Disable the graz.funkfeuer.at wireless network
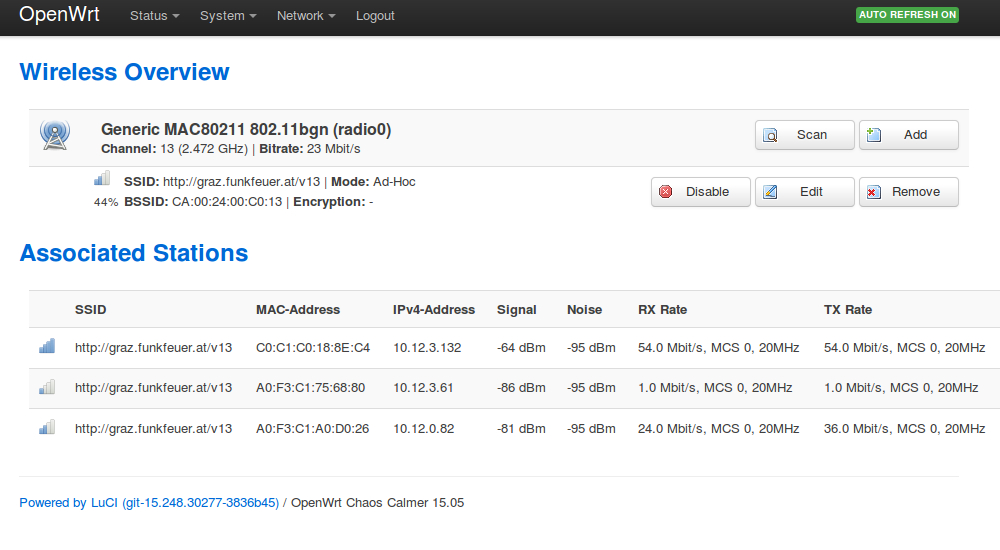This screenshot has width=1000, height=550. coord(700,192)
